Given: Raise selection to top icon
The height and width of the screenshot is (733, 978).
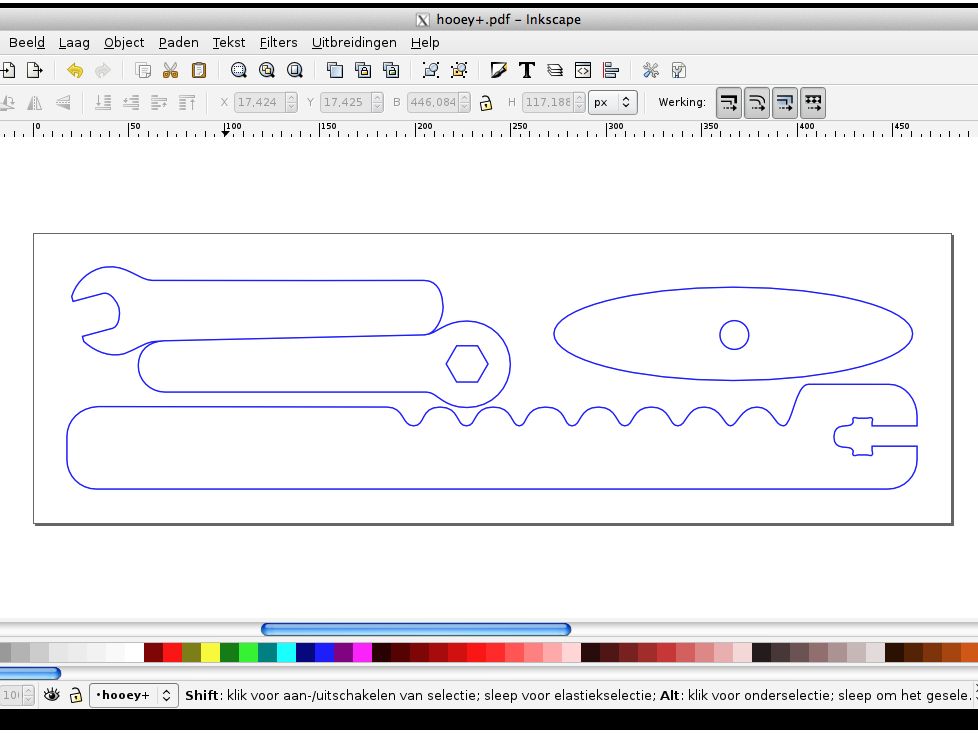Looking at the screenshot, I should coord(187,102).
